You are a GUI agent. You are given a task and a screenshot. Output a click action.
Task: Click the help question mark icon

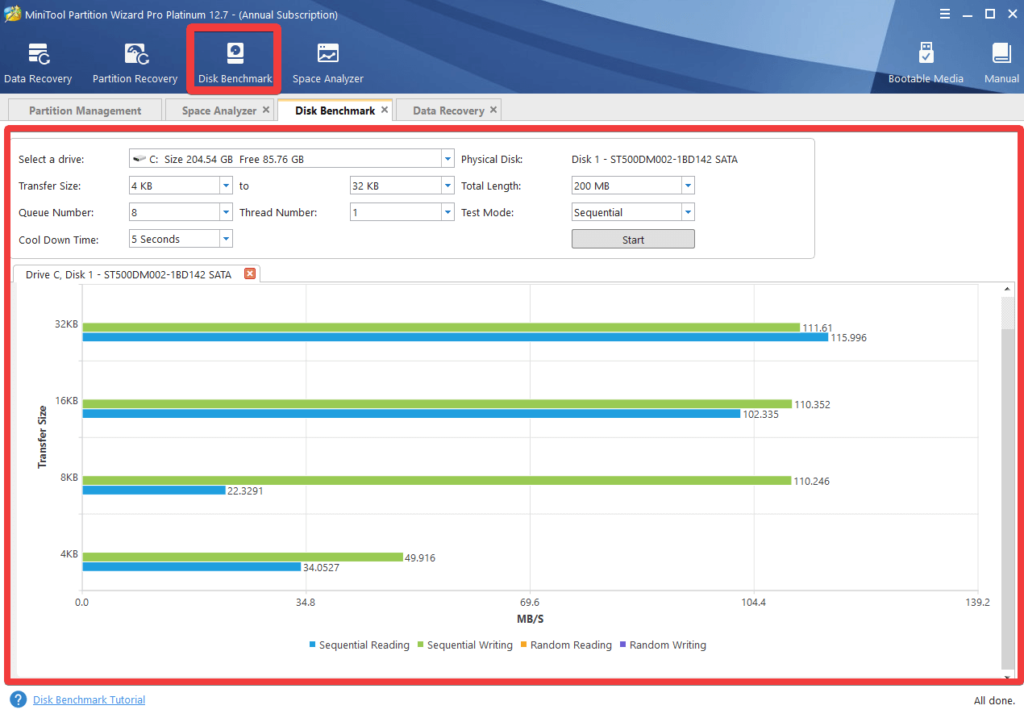click(18, 699)
